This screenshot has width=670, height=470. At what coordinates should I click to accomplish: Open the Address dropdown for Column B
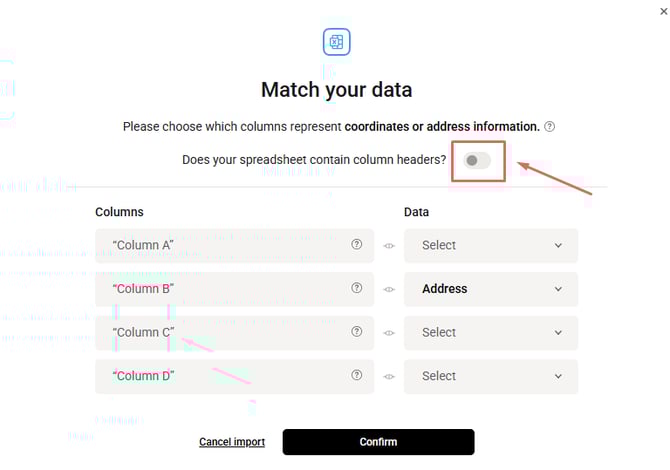coord(491,289)
